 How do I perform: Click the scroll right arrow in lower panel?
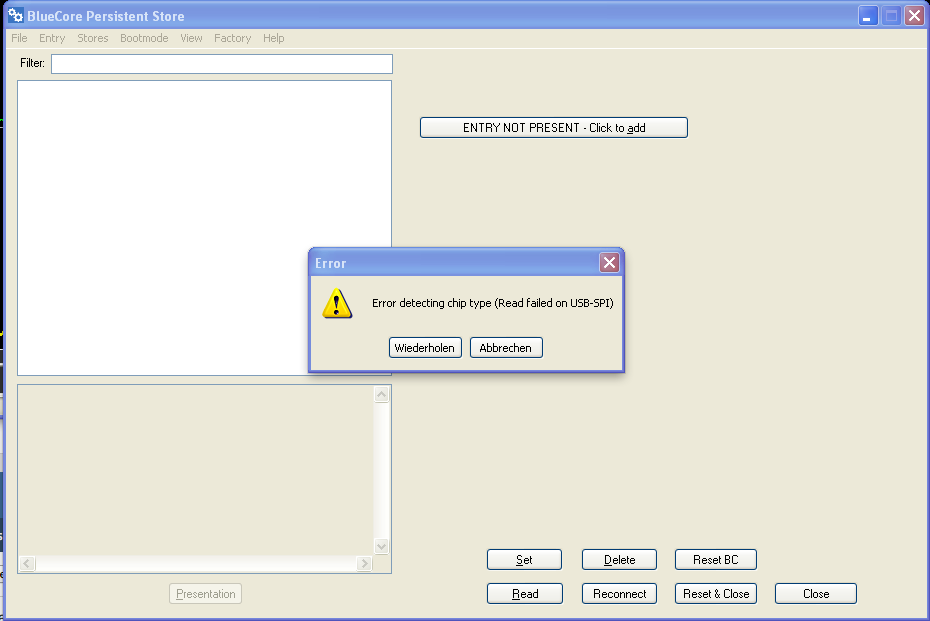click(363, 564)
